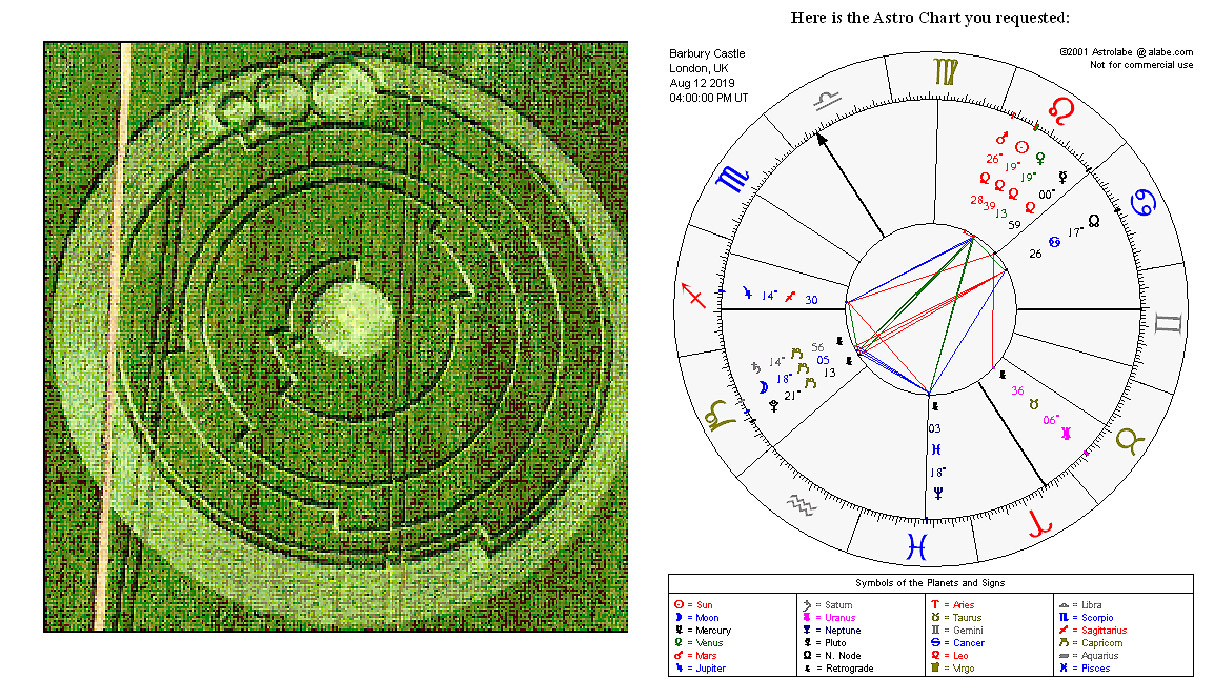This screenshot has width=1216, height=687.
Task: Click the Taurus sign on the outer ring
Action: [x=1133, y=440]
